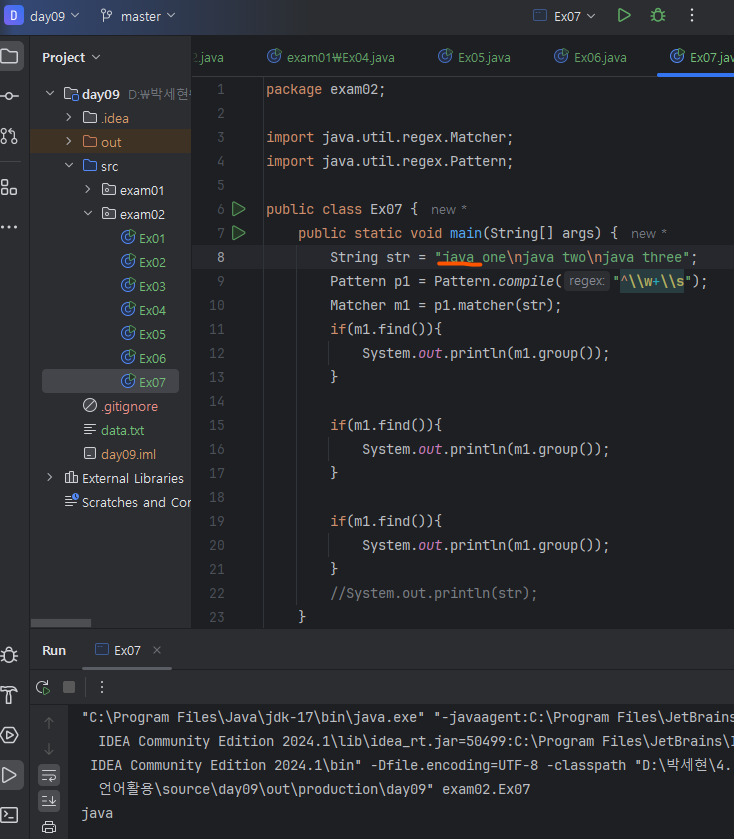Open data.txt file in project tree
Screen dimensions: 734x839
[x=122, y=430]
